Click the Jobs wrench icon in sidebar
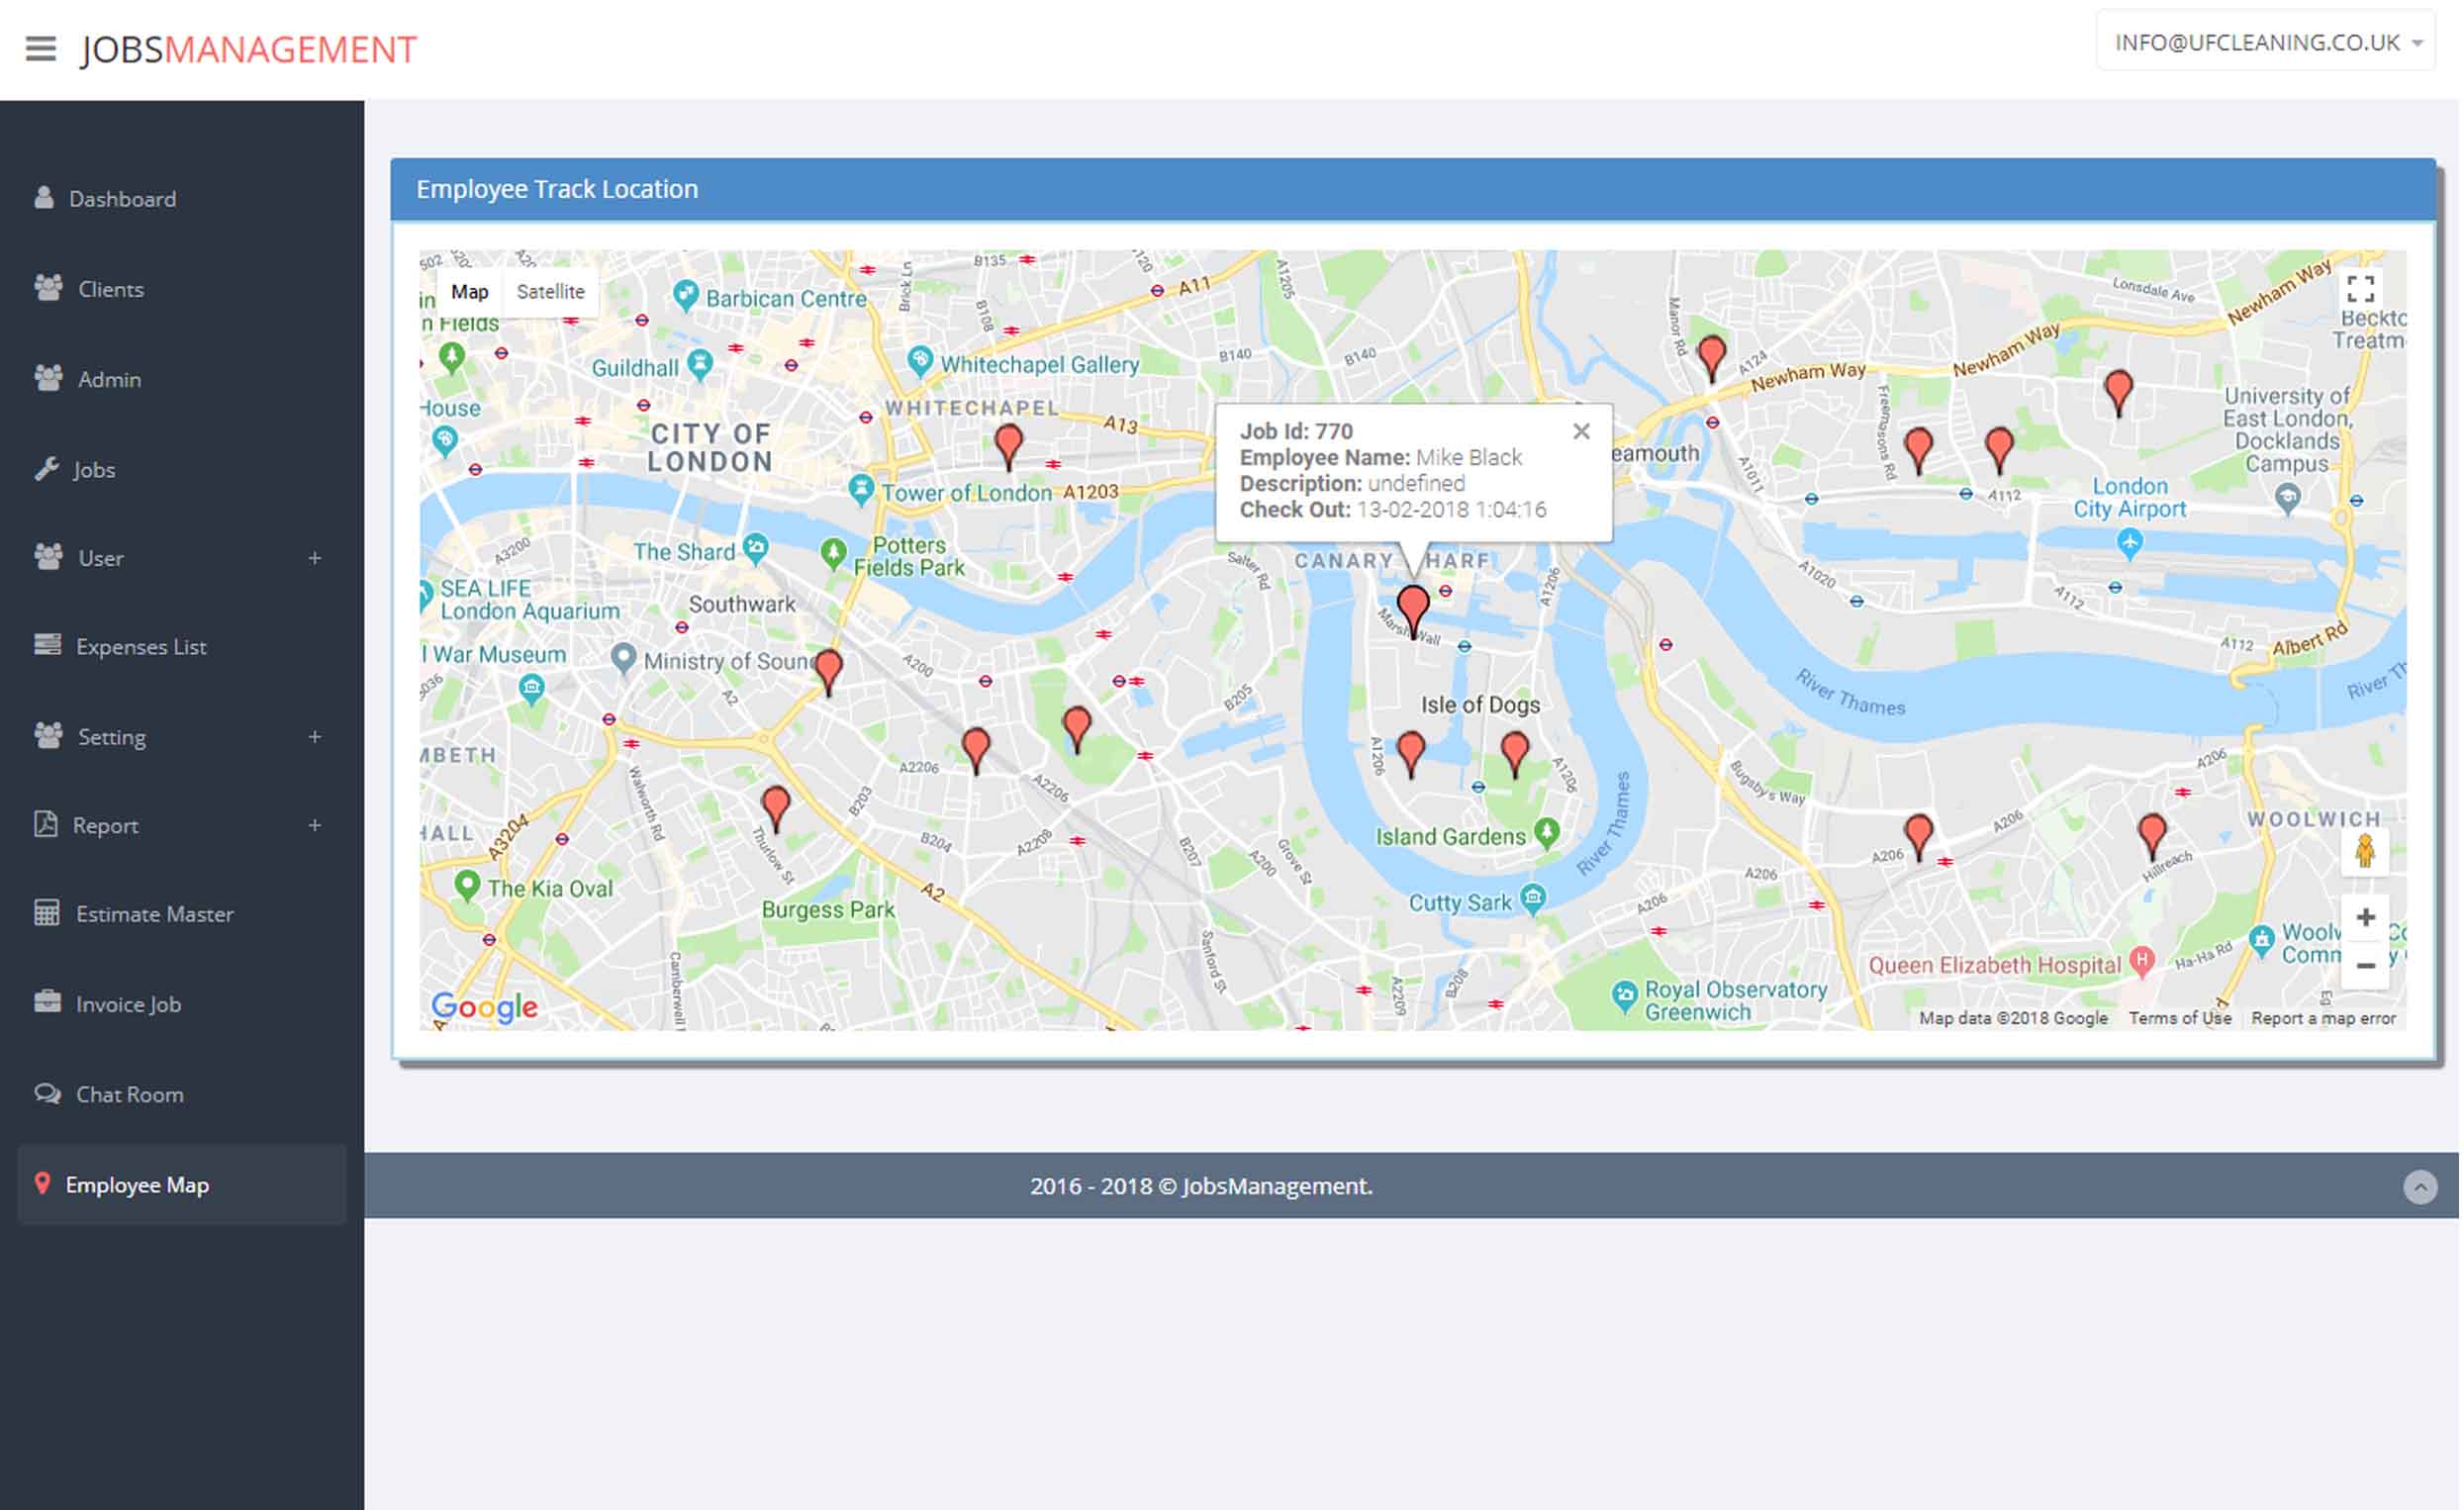The height and width of the screenshot is (1510, 2464). point(47,469)
